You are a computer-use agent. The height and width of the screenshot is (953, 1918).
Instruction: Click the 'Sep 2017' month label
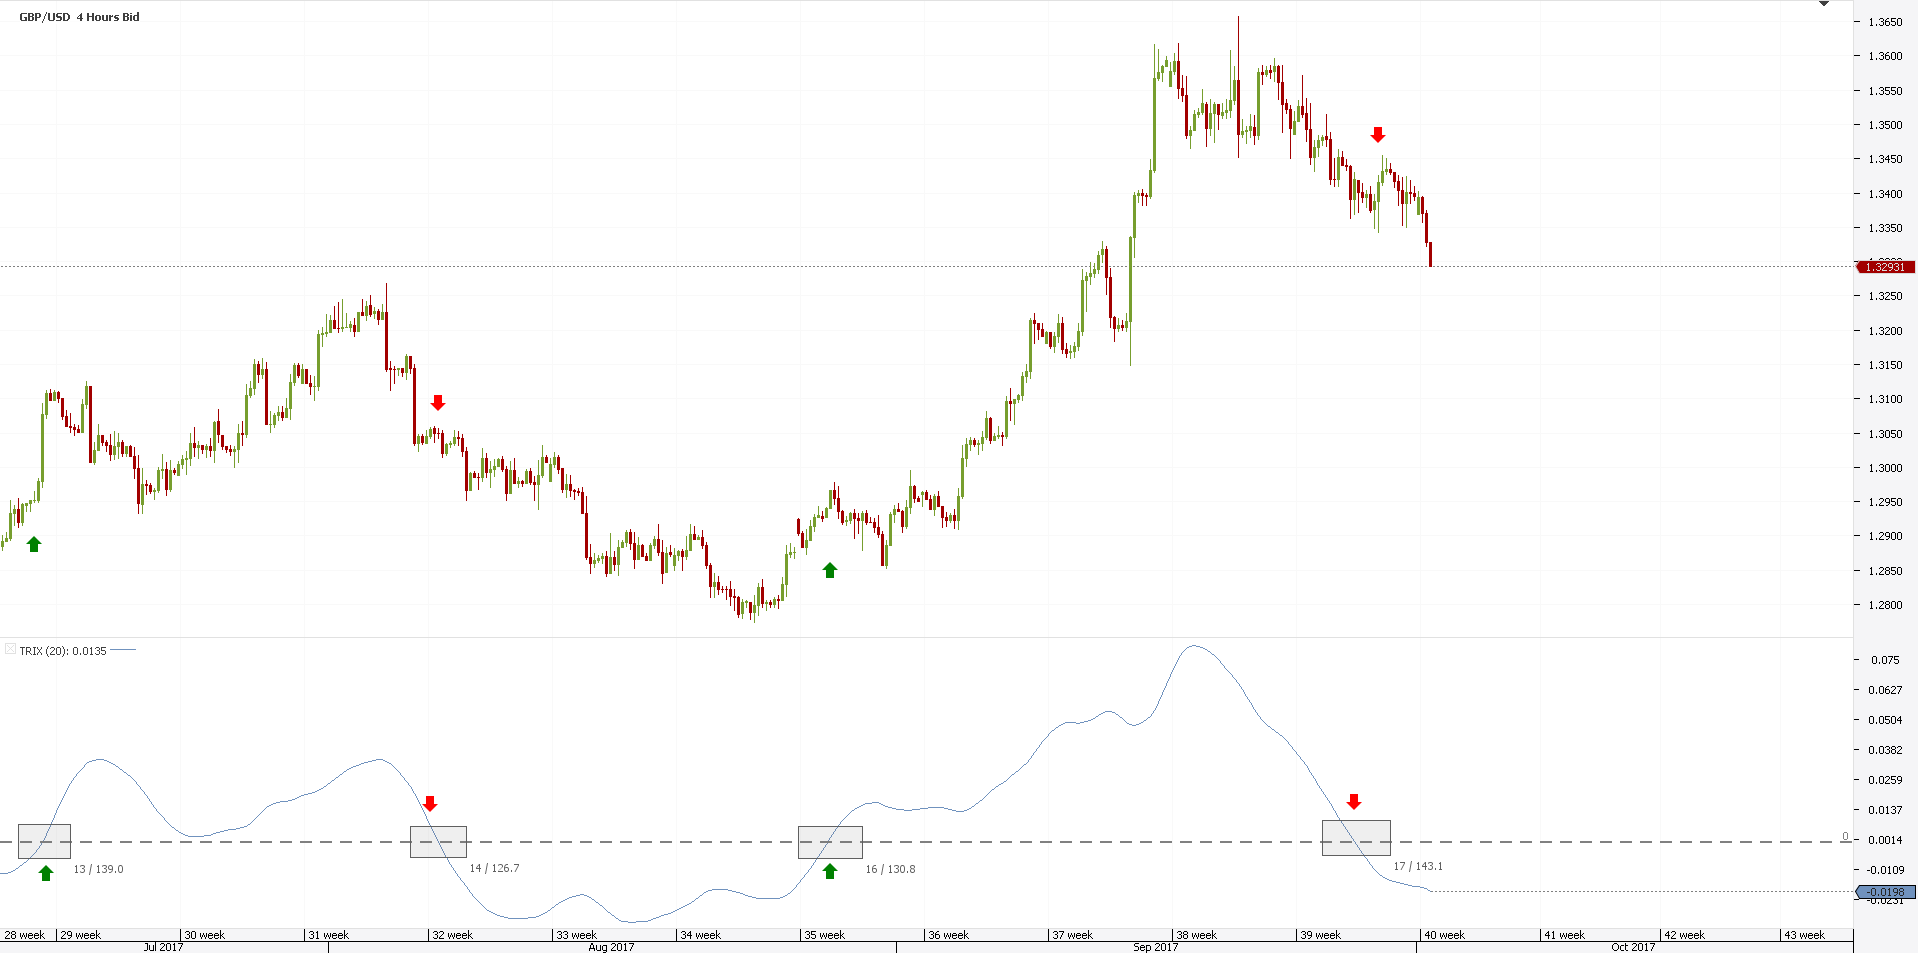pyautogui.click(x=1155, y=947)
